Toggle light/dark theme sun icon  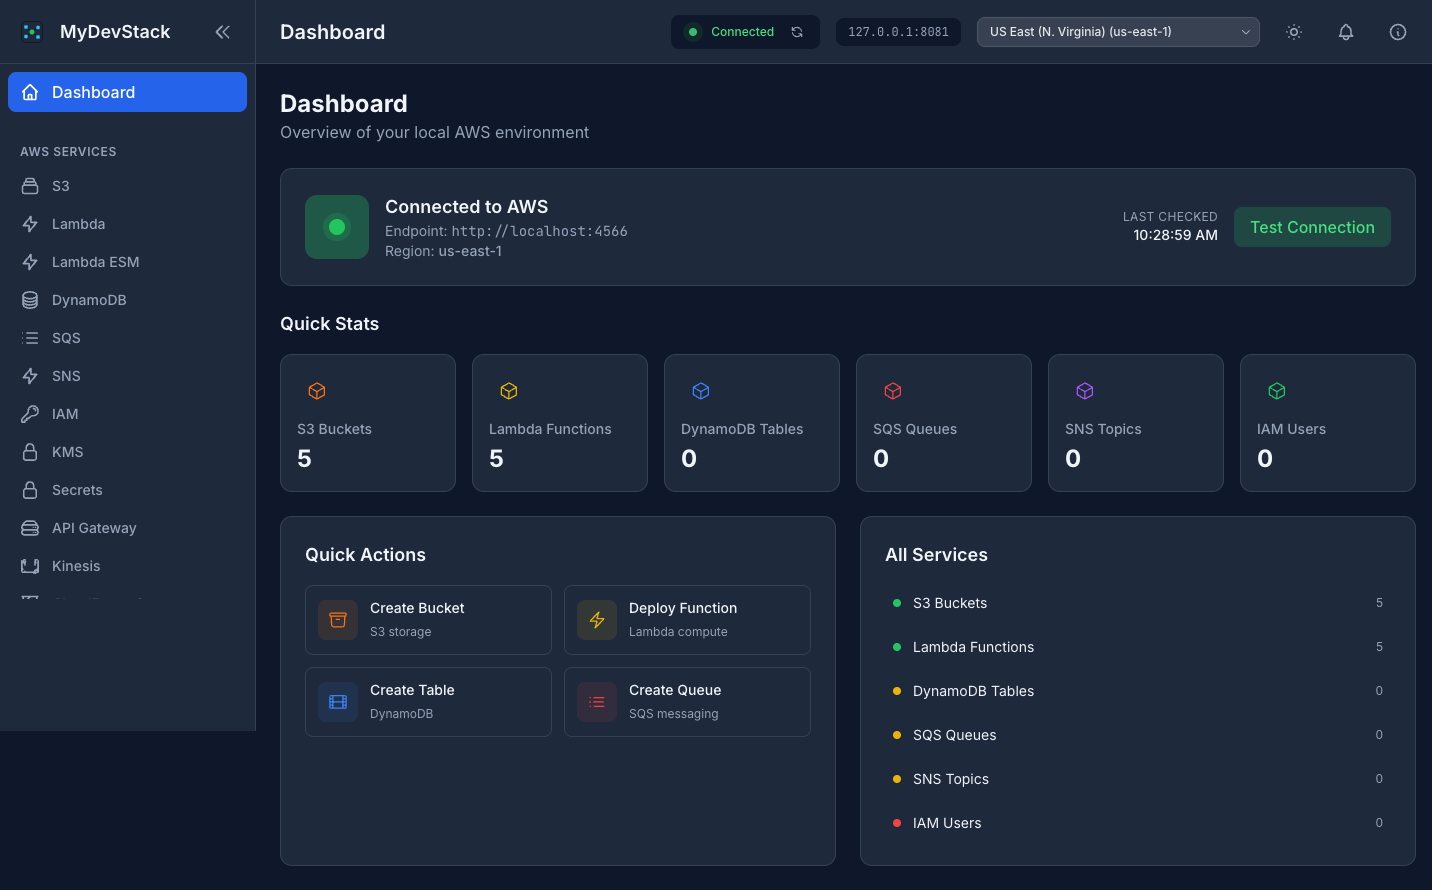(x=1294, y=32)
